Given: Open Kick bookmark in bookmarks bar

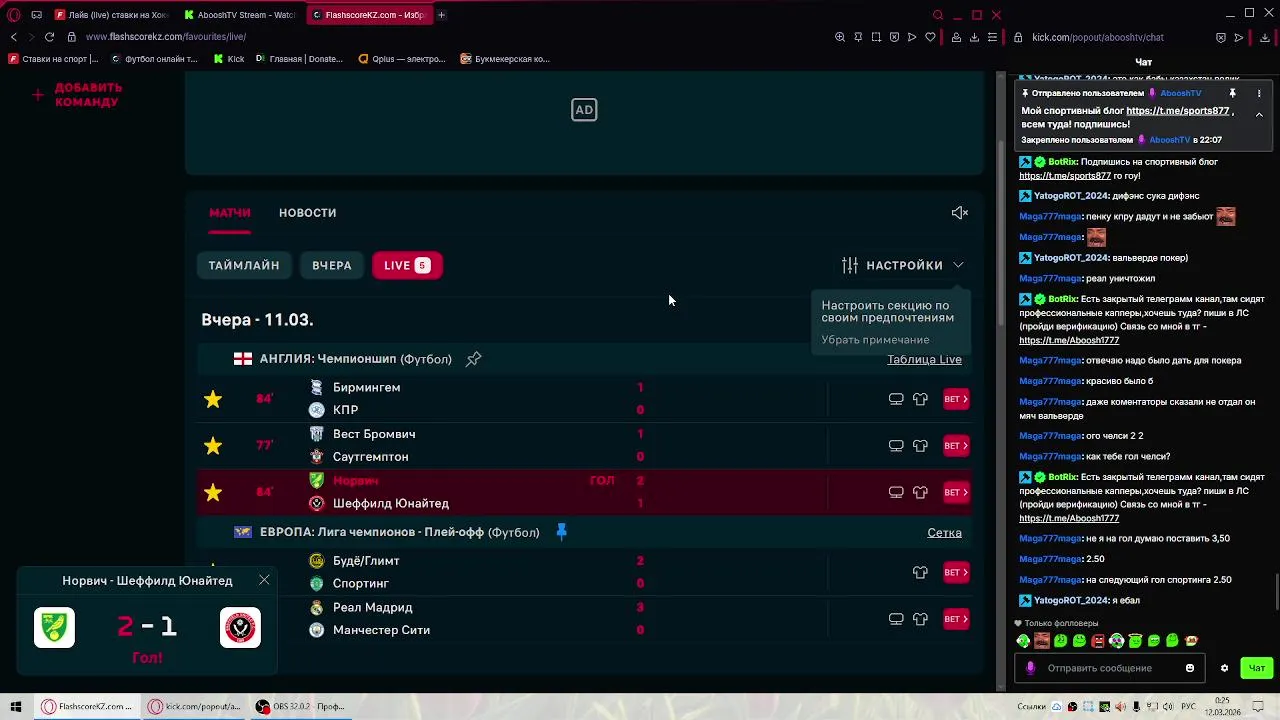Looking at the screenshot, I should point(229,59).
